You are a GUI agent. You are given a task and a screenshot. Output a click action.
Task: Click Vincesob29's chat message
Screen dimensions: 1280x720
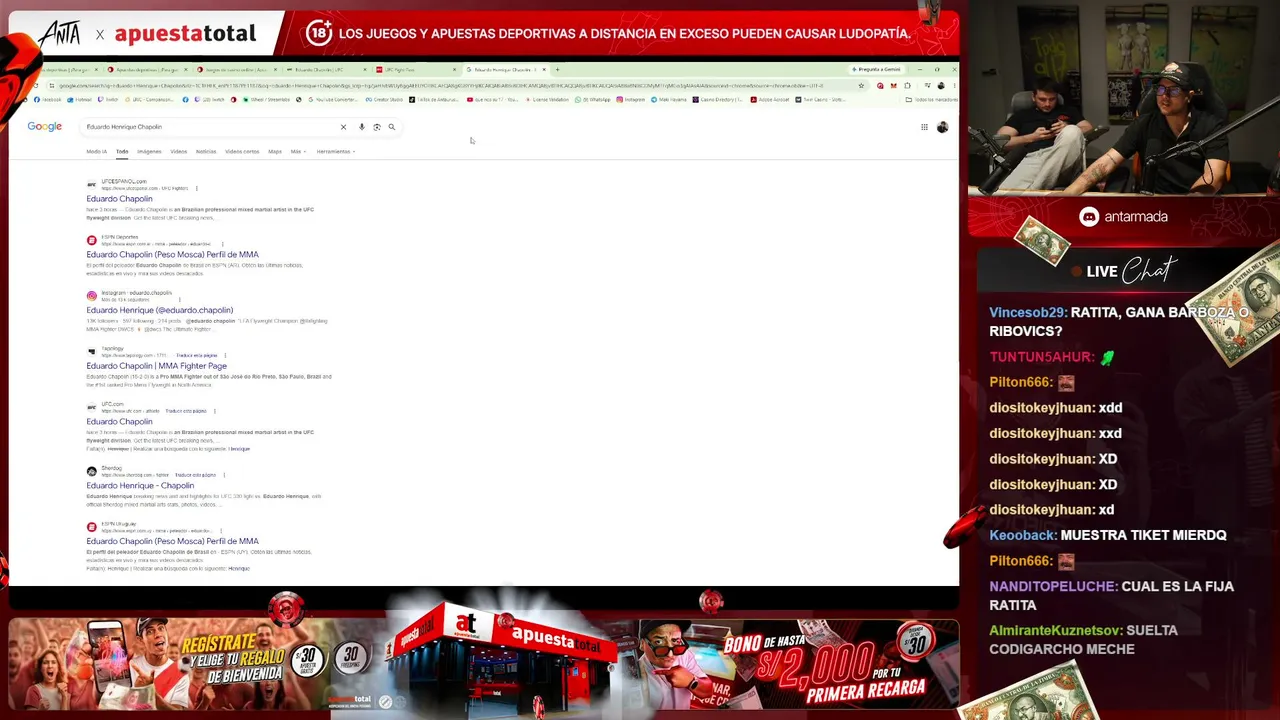click(1119, 322)
